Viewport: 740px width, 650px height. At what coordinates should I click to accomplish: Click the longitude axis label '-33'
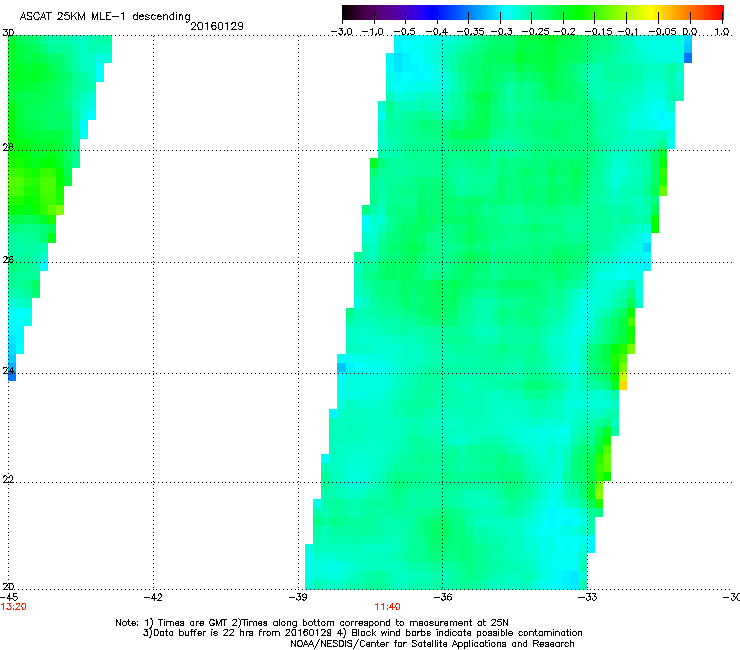point(588,597)
